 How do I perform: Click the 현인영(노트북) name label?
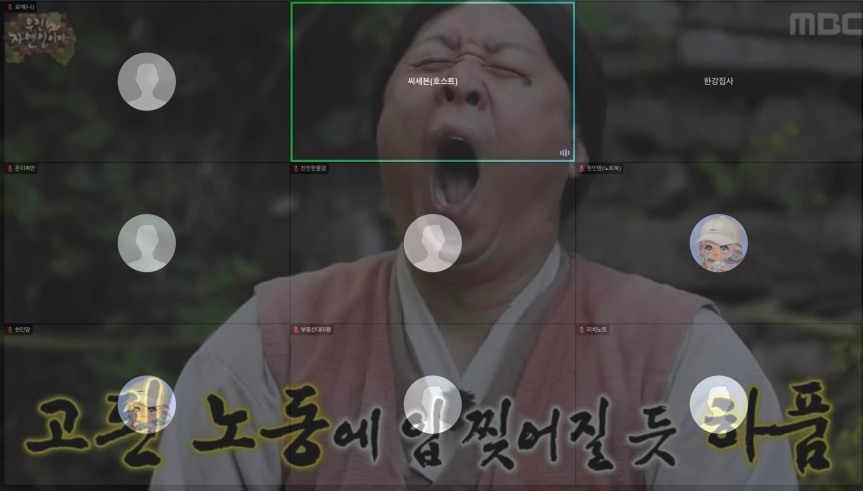603,168
